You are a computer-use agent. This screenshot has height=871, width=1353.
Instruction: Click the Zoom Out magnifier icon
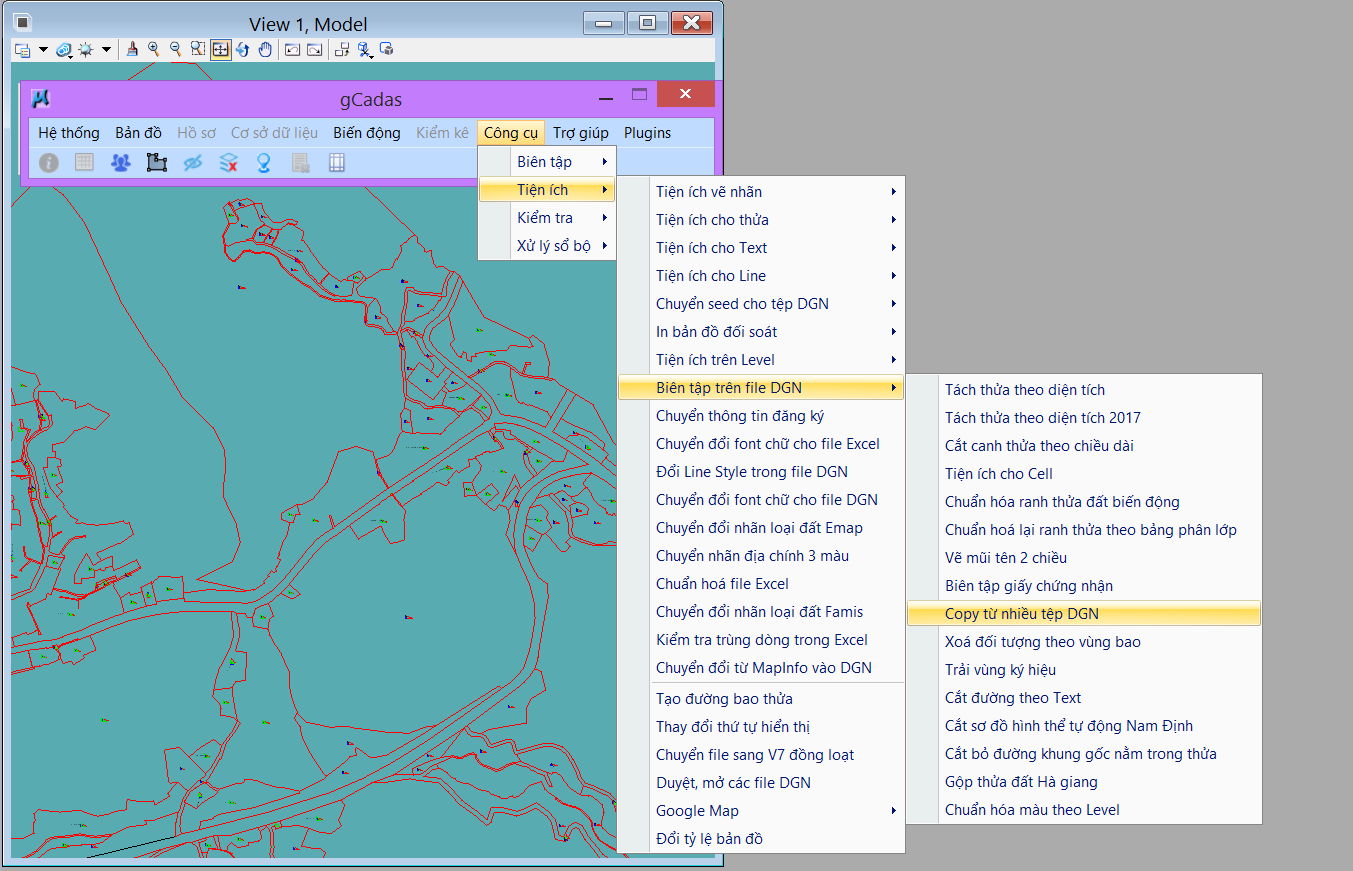tap(176, 49)
